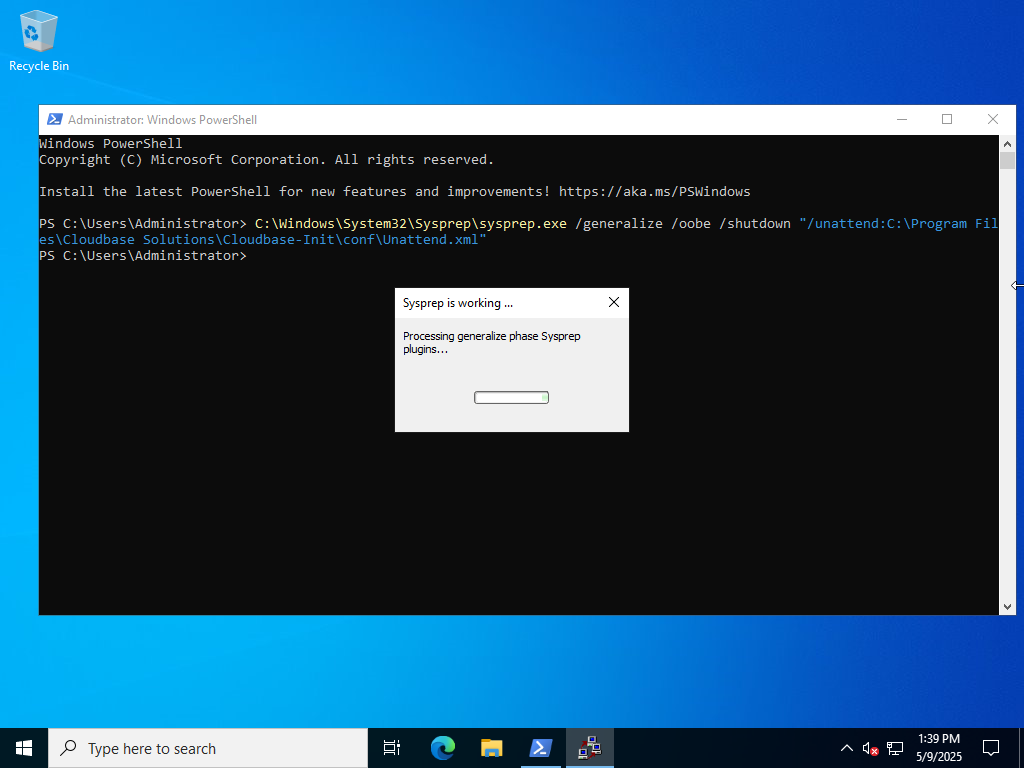The width and height of the screenshot is (1024, 768).
Task: Click the PowerShell scrollbar down arrow
Action: tap(1007, 607)
